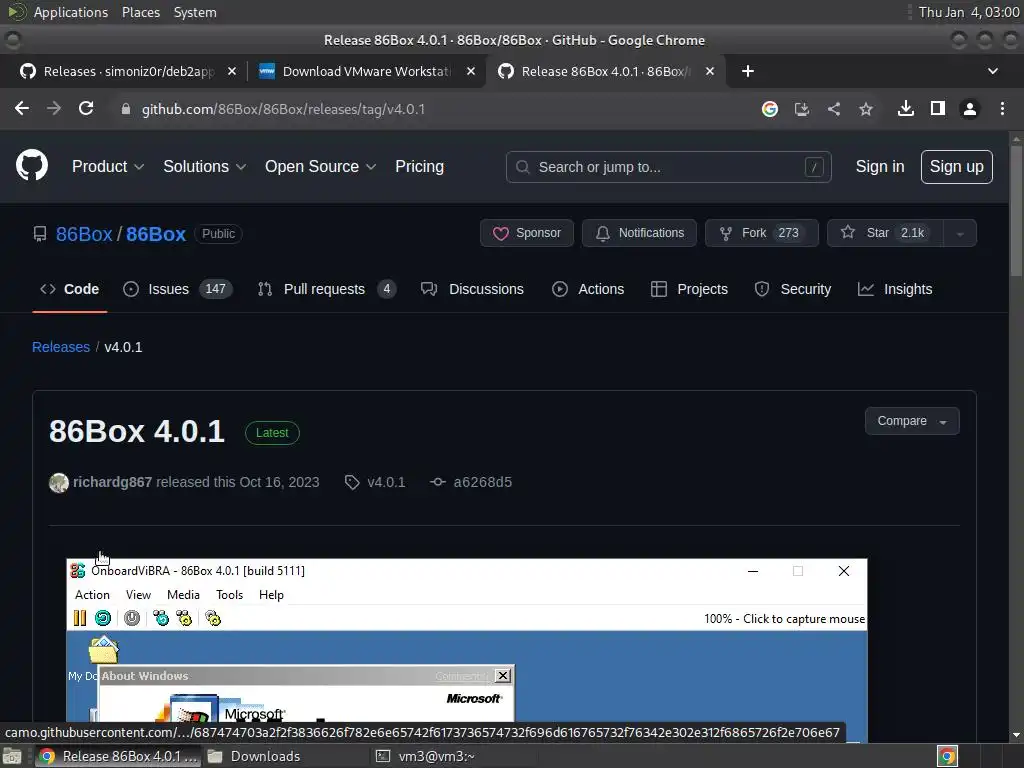1024x768 pixels.
Task: Open the Issues tab
Action: (178, 289)
